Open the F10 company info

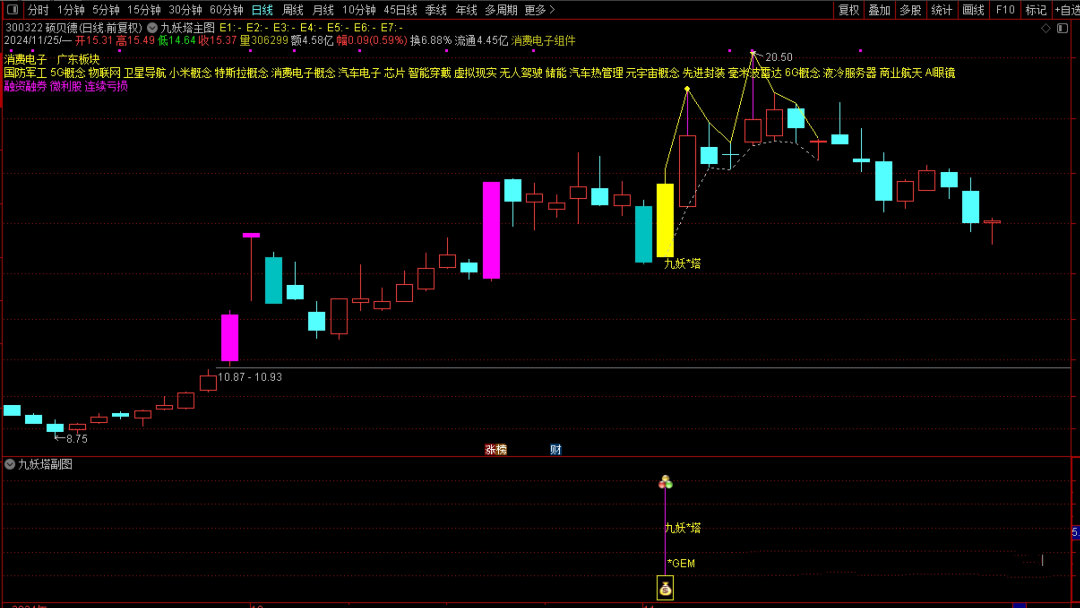(x=1005, y=10)
